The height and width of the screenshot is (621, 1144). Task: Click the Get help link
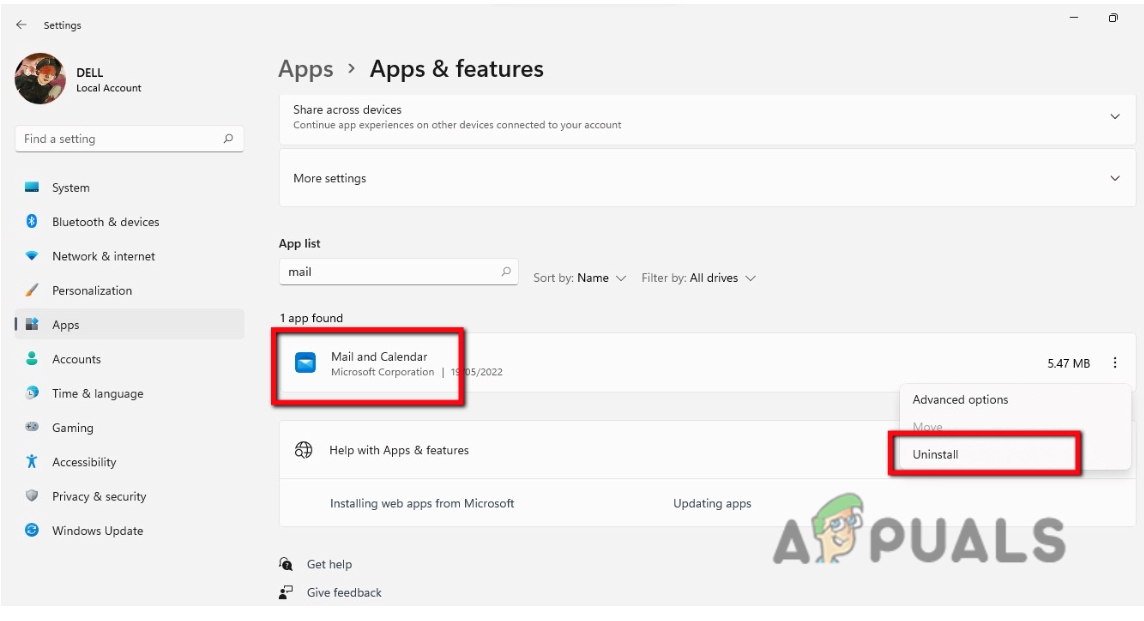tap(330, 564)
